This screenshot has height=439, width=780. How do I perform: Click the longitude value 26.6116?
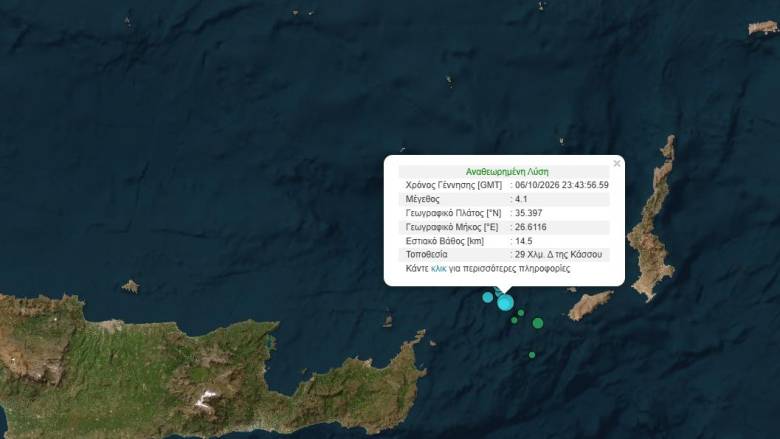pos(530,227)
